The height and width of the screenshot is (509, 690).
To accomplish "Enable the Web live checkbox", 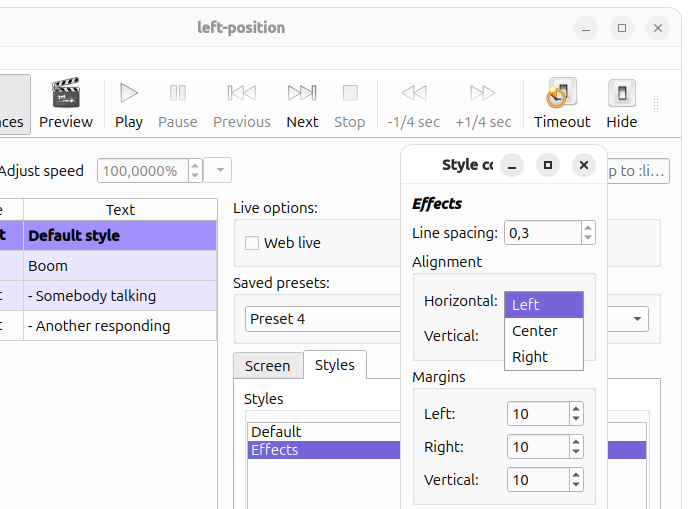I will click(252, 243).
